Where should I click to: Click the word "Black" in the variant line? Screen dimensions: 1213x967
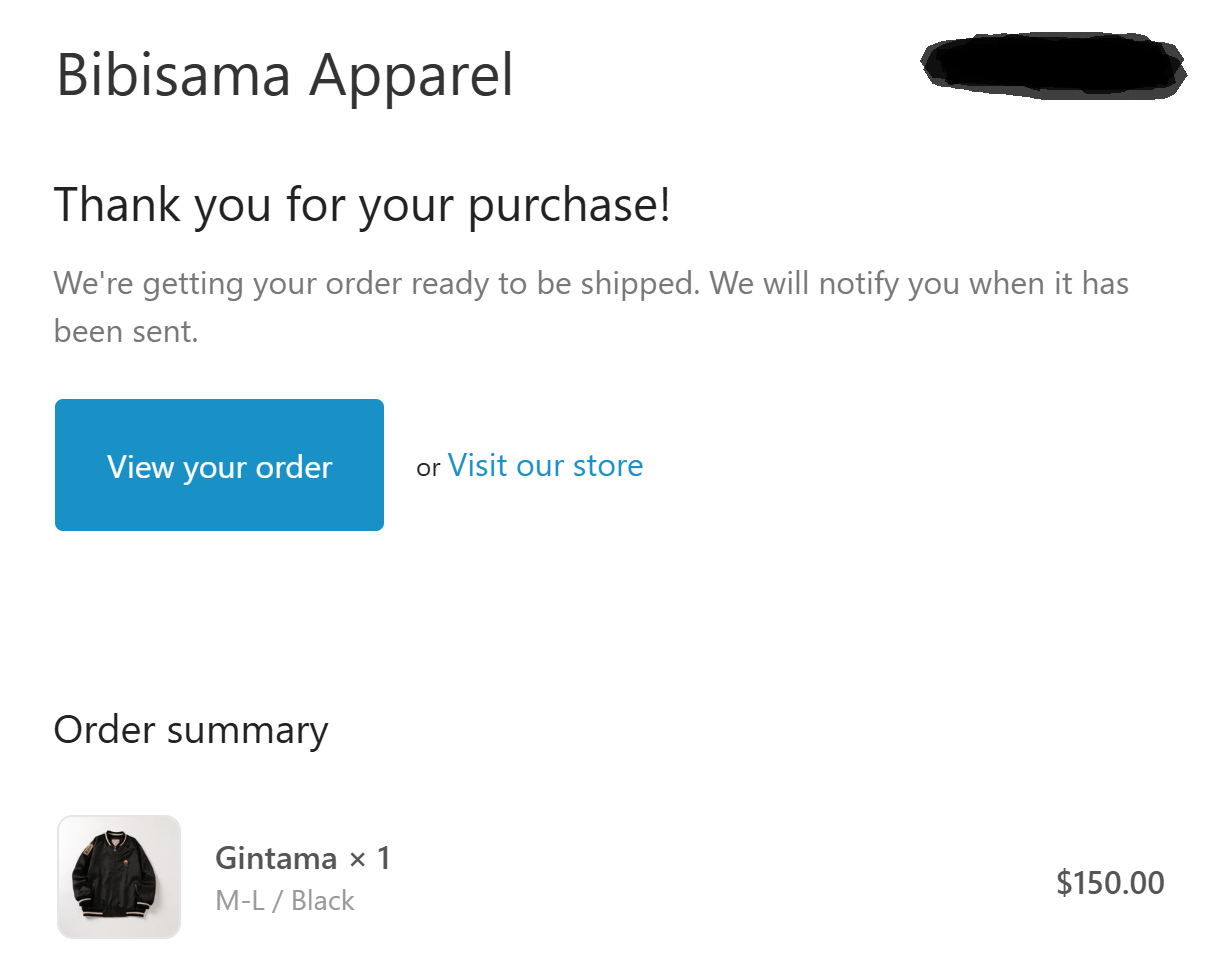(323, 901)
